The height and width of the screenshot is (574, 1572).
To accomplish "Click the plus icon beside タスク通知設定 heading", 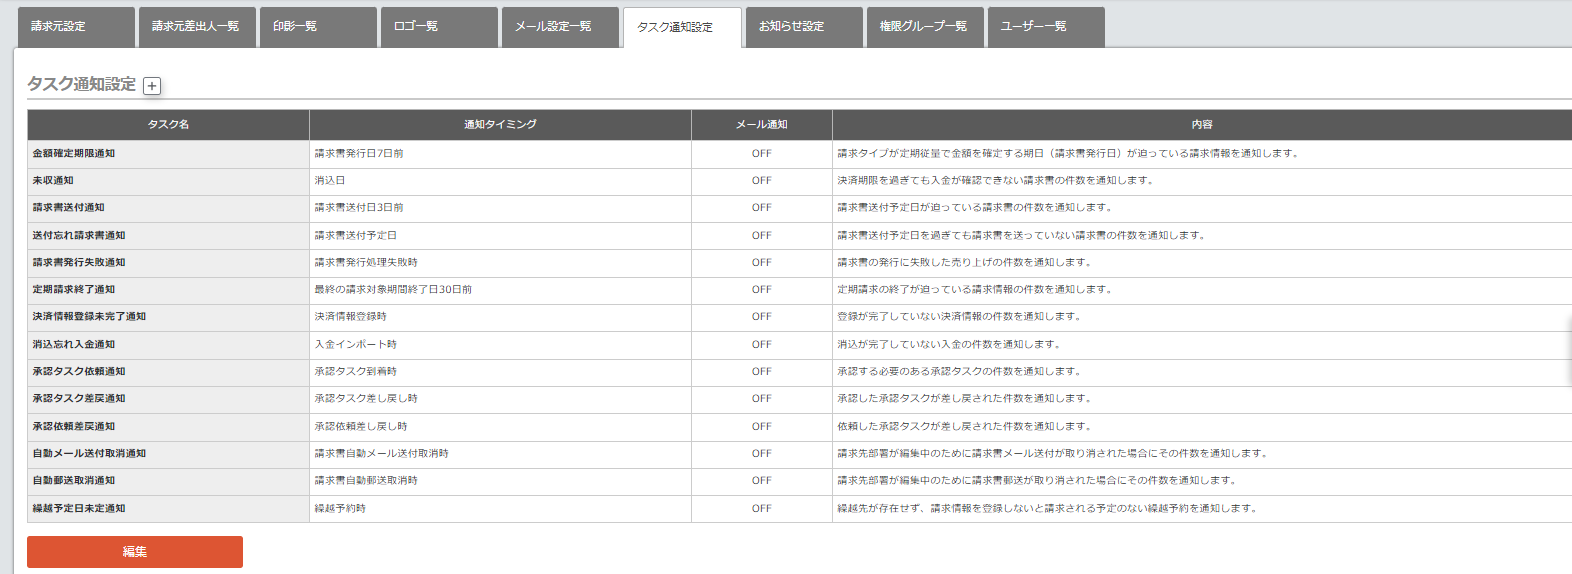I will (x=152, y=86).
